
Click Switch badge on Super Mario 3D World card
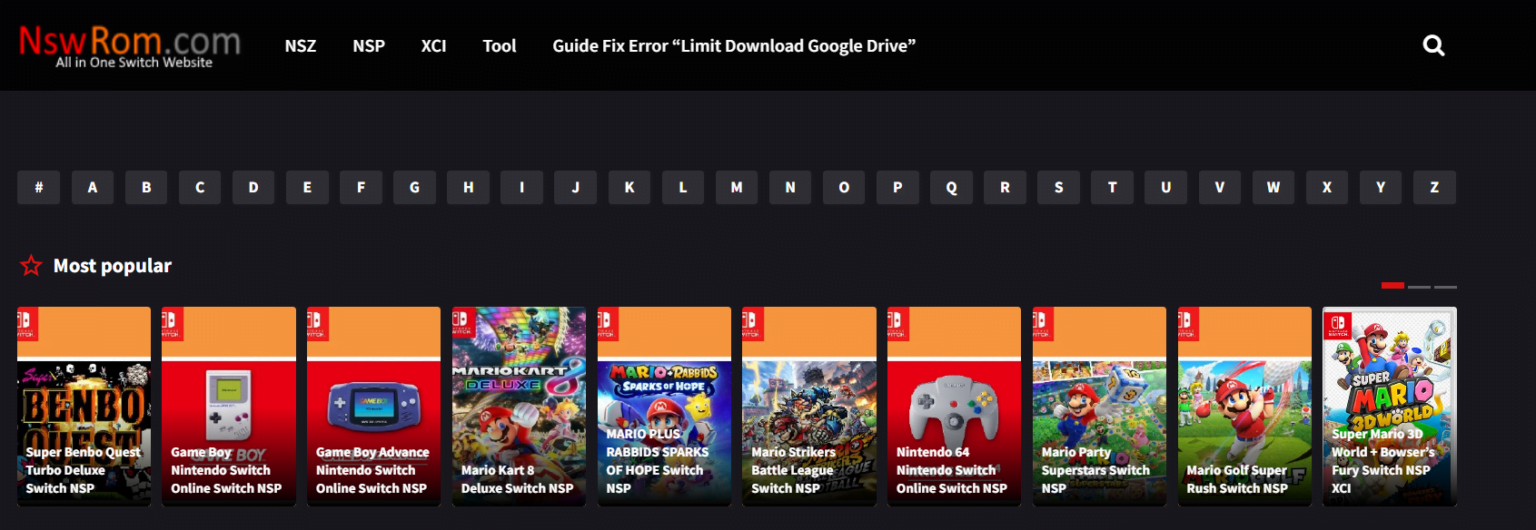click(1338, 327)
